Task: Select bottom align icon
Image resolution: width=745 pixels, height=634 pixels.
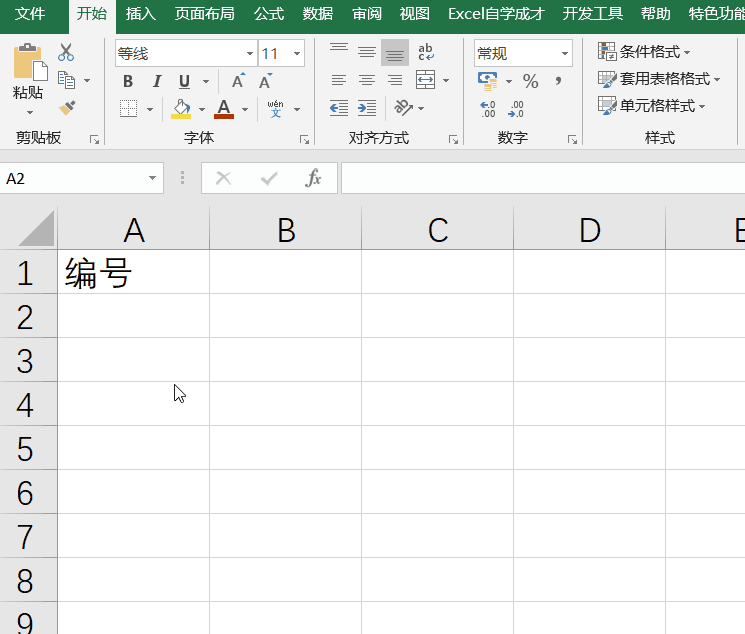Action: coord(395,53)
